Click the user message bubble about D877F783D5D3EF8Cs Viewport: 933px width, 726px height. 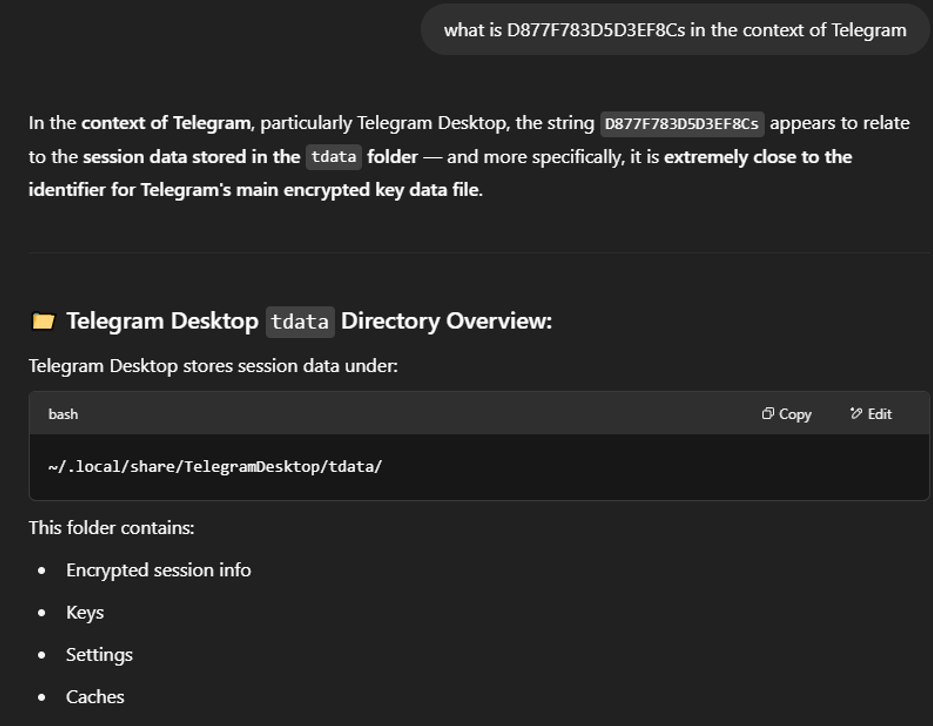coord(675,30)
